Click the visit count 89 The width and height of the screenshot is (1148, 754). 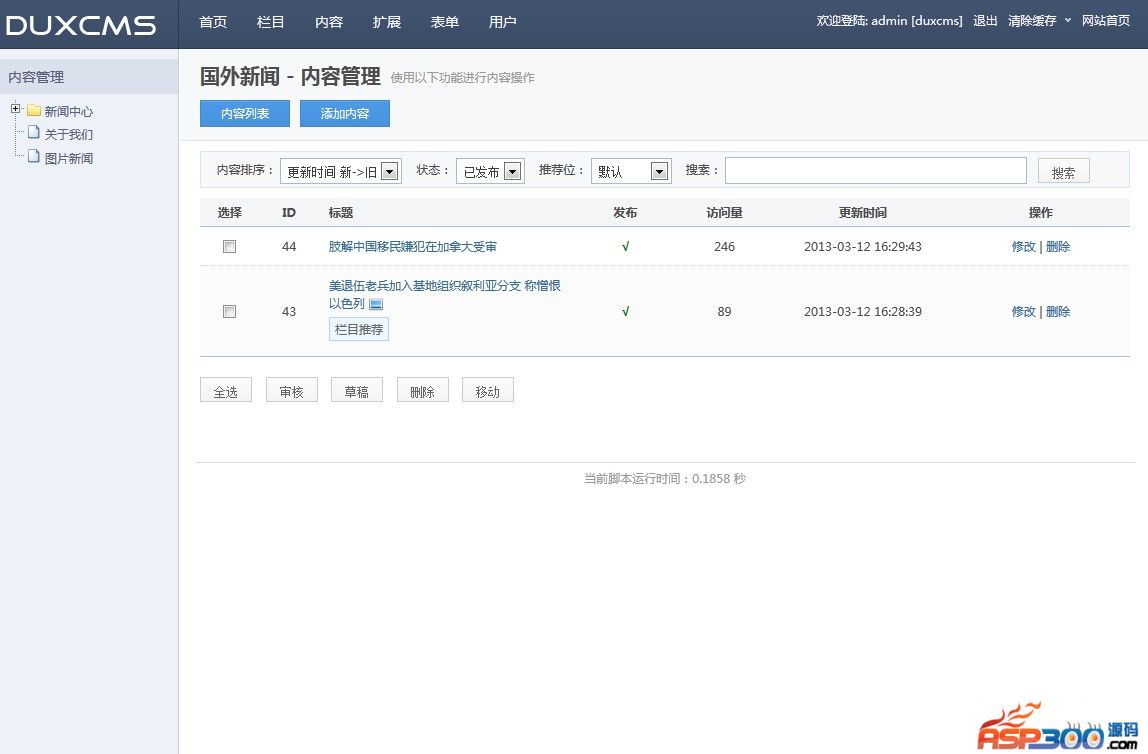pyautogui.click(x=724, y=312)
